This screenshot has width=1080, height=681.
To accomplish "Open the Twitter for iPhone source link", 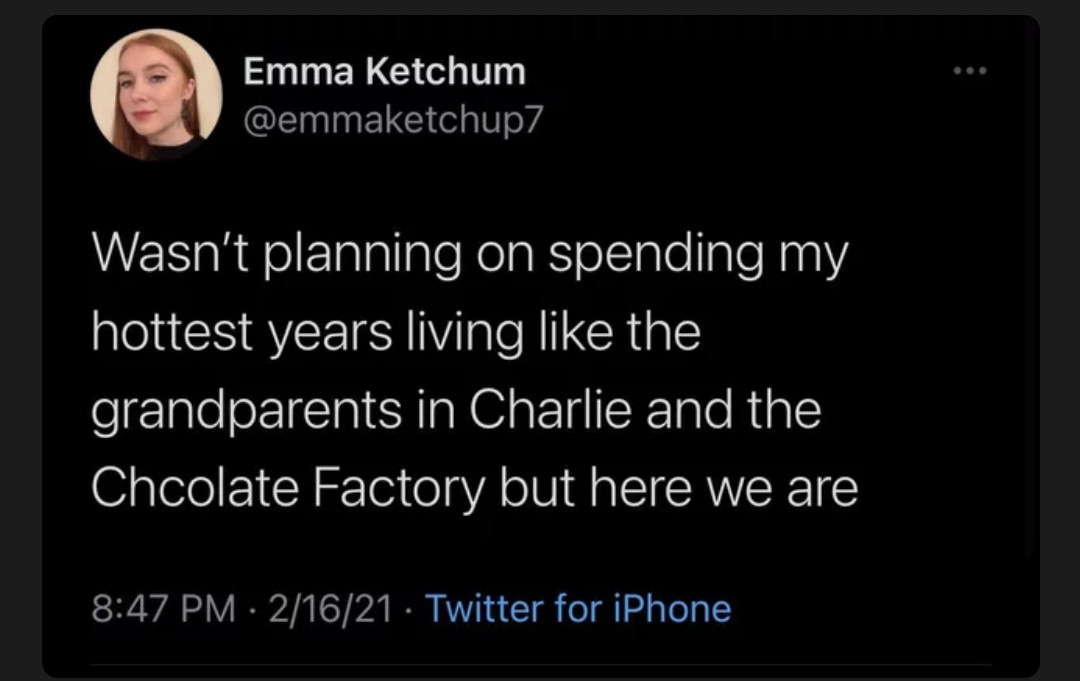I will click(x=579, y=609).
